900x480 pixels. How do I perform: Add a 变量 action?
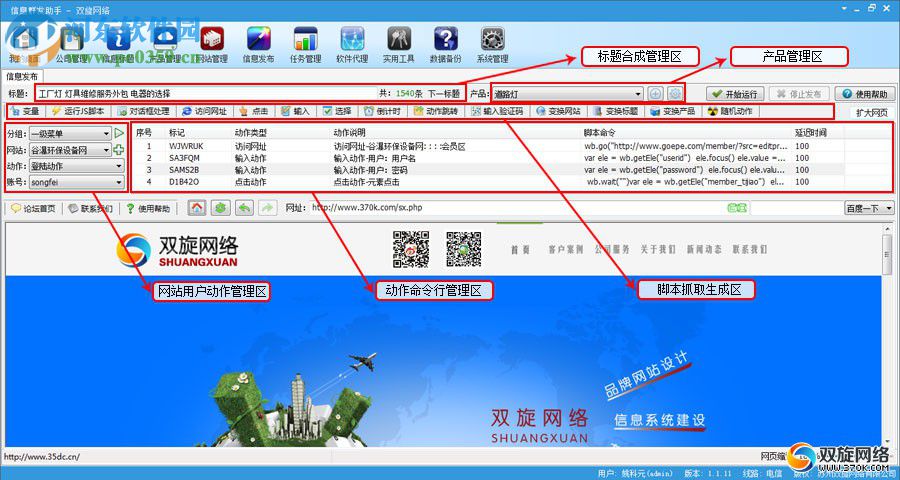click(25, 111)
